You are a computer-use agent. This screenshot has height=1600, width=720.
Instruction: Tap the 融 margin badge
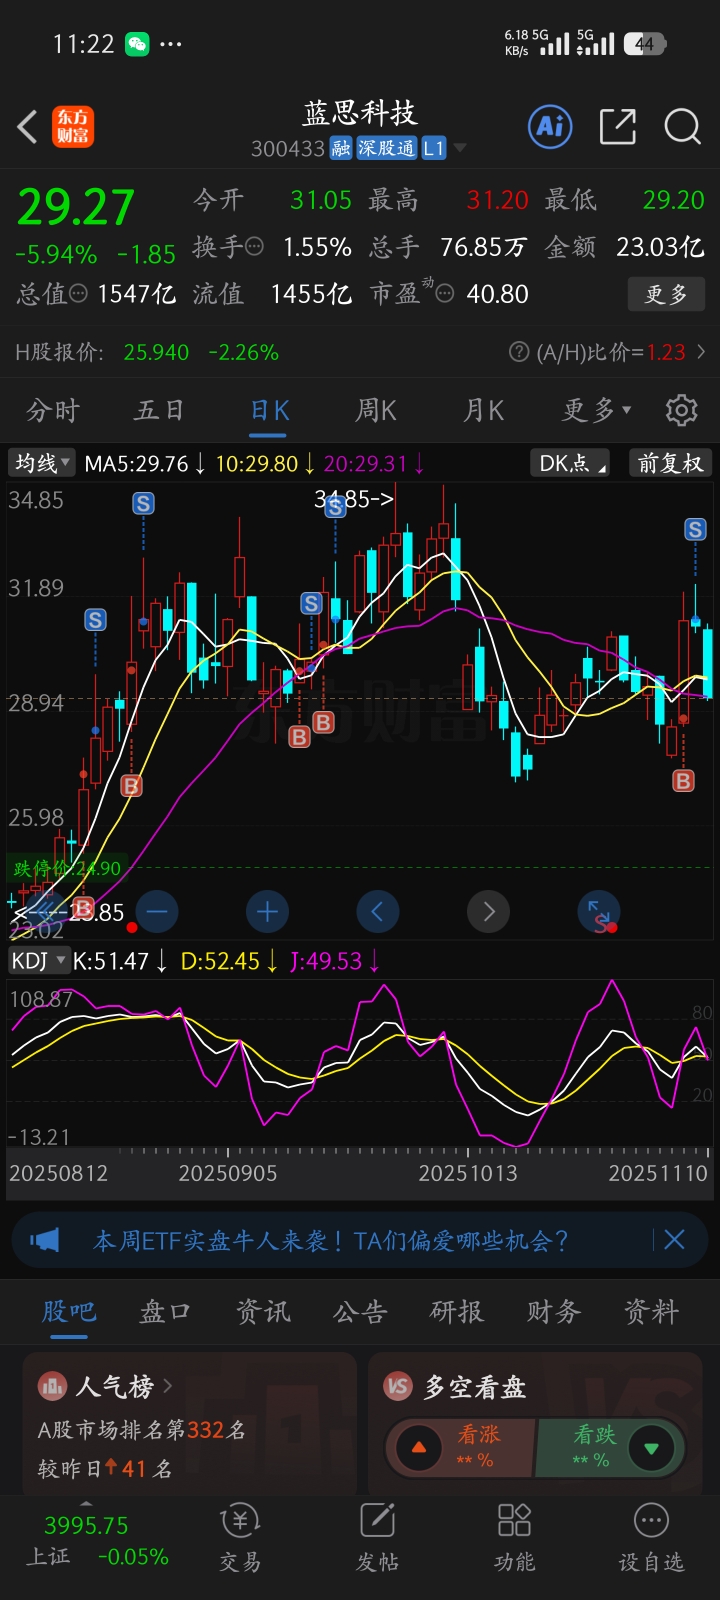(341, 148)
